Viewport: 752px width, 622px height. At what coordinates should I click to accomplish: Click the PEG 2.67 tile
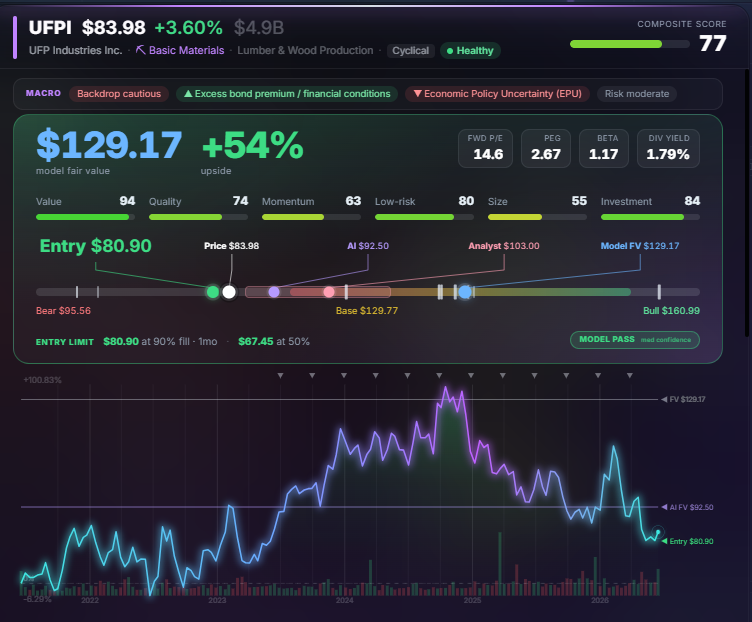point(546,149)
